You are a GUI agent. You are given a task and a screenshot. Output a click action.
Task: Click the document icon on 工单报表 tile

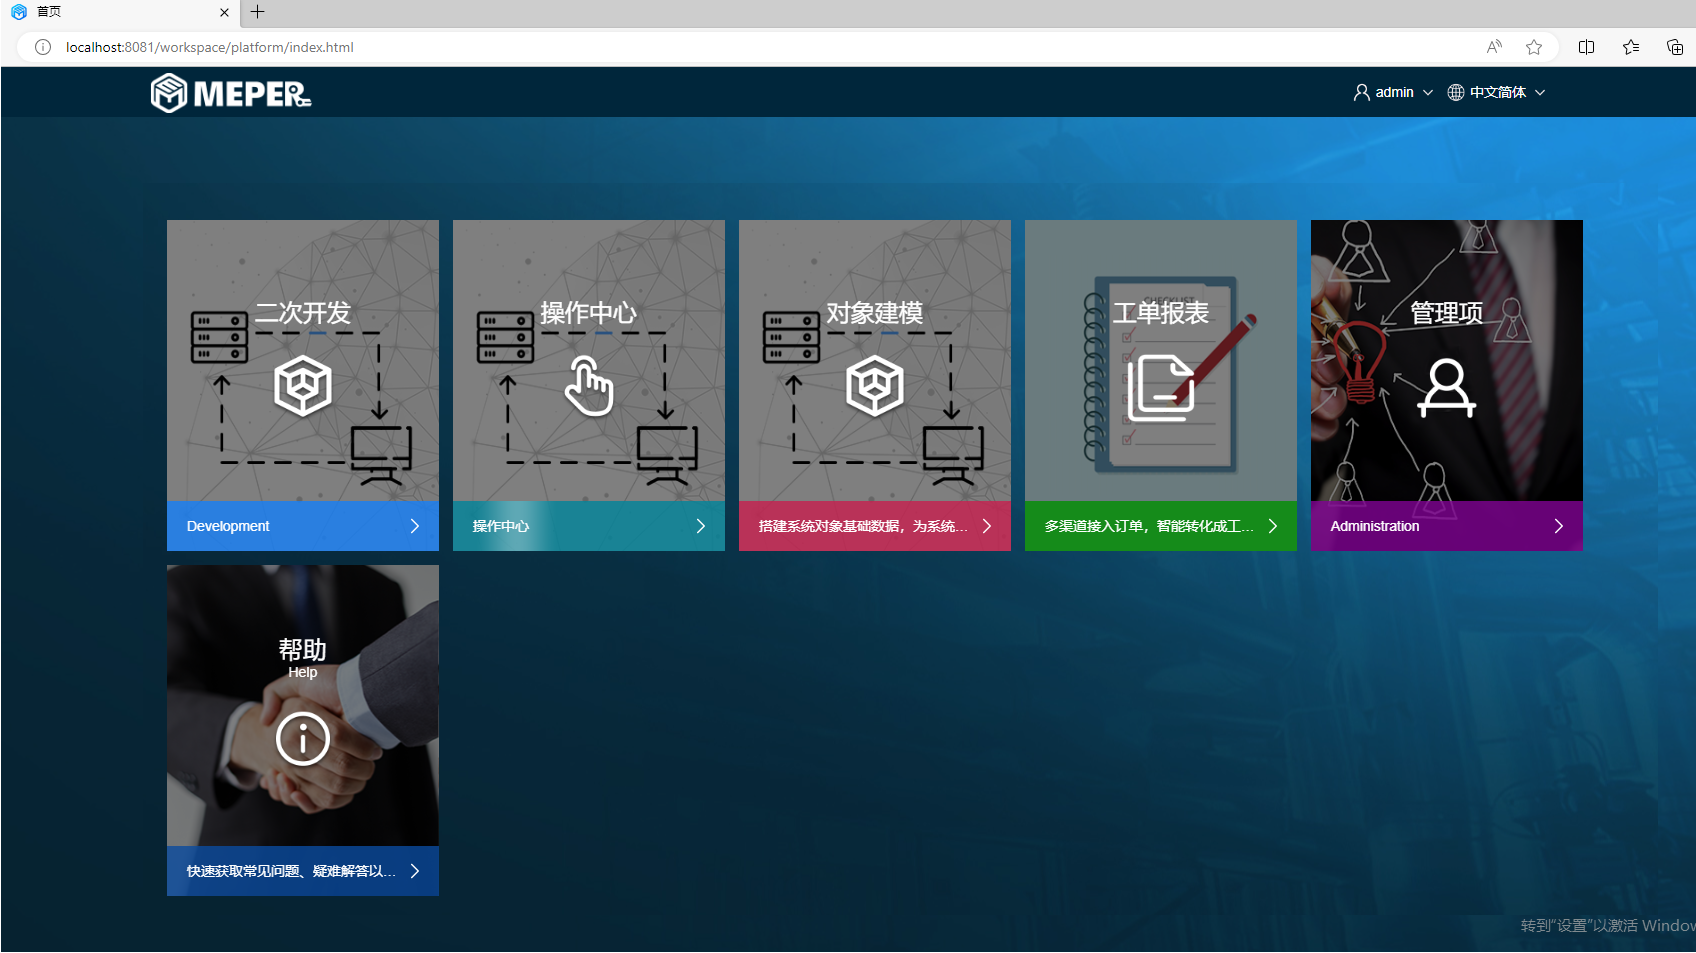[1161, 388]
